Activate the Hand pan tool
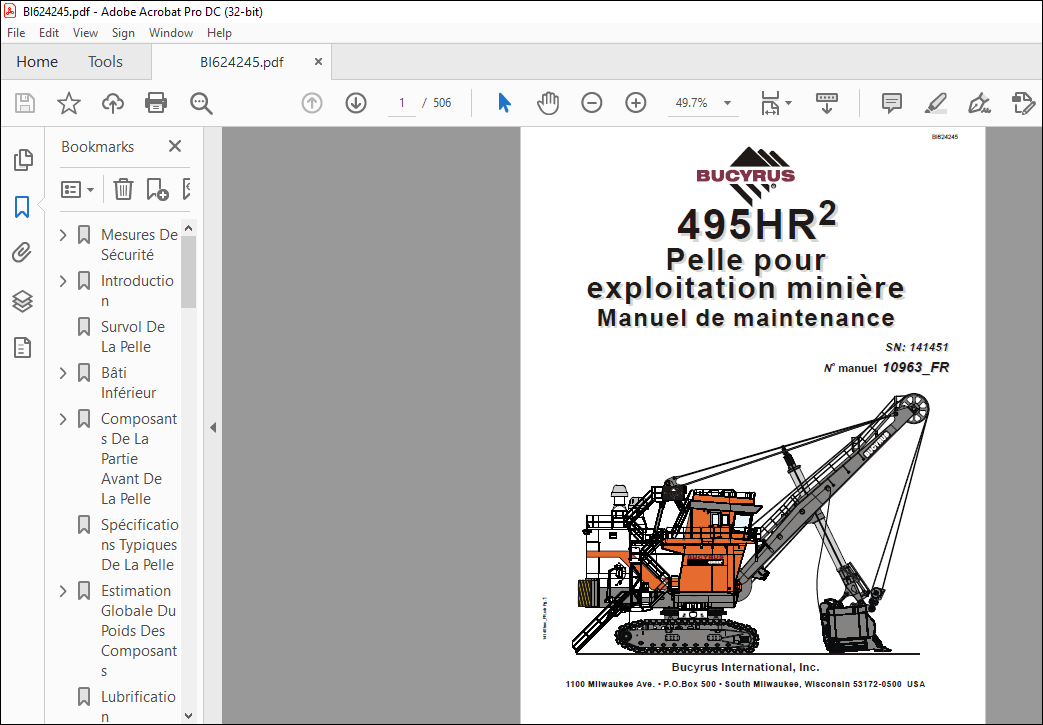 coord(547,103)
